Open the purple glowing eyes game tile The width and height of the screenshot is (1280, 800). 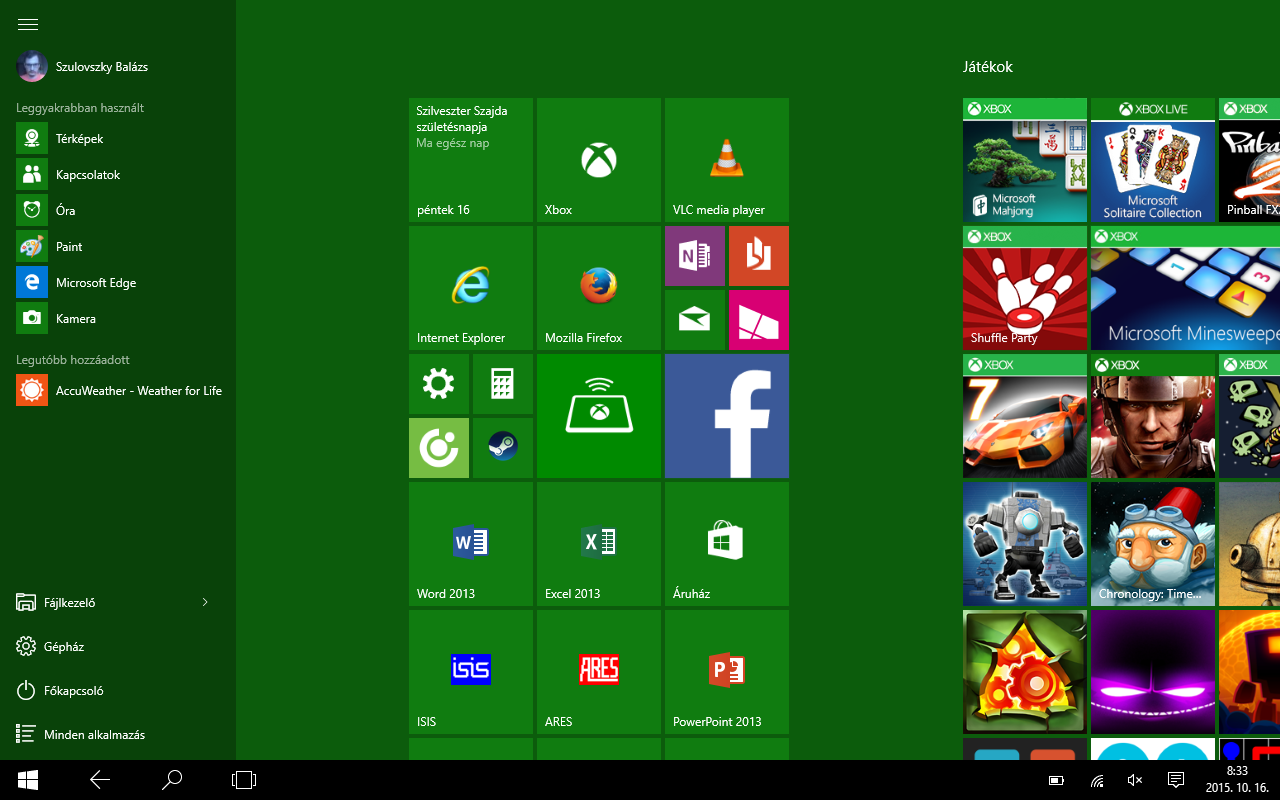[1153, 672]
